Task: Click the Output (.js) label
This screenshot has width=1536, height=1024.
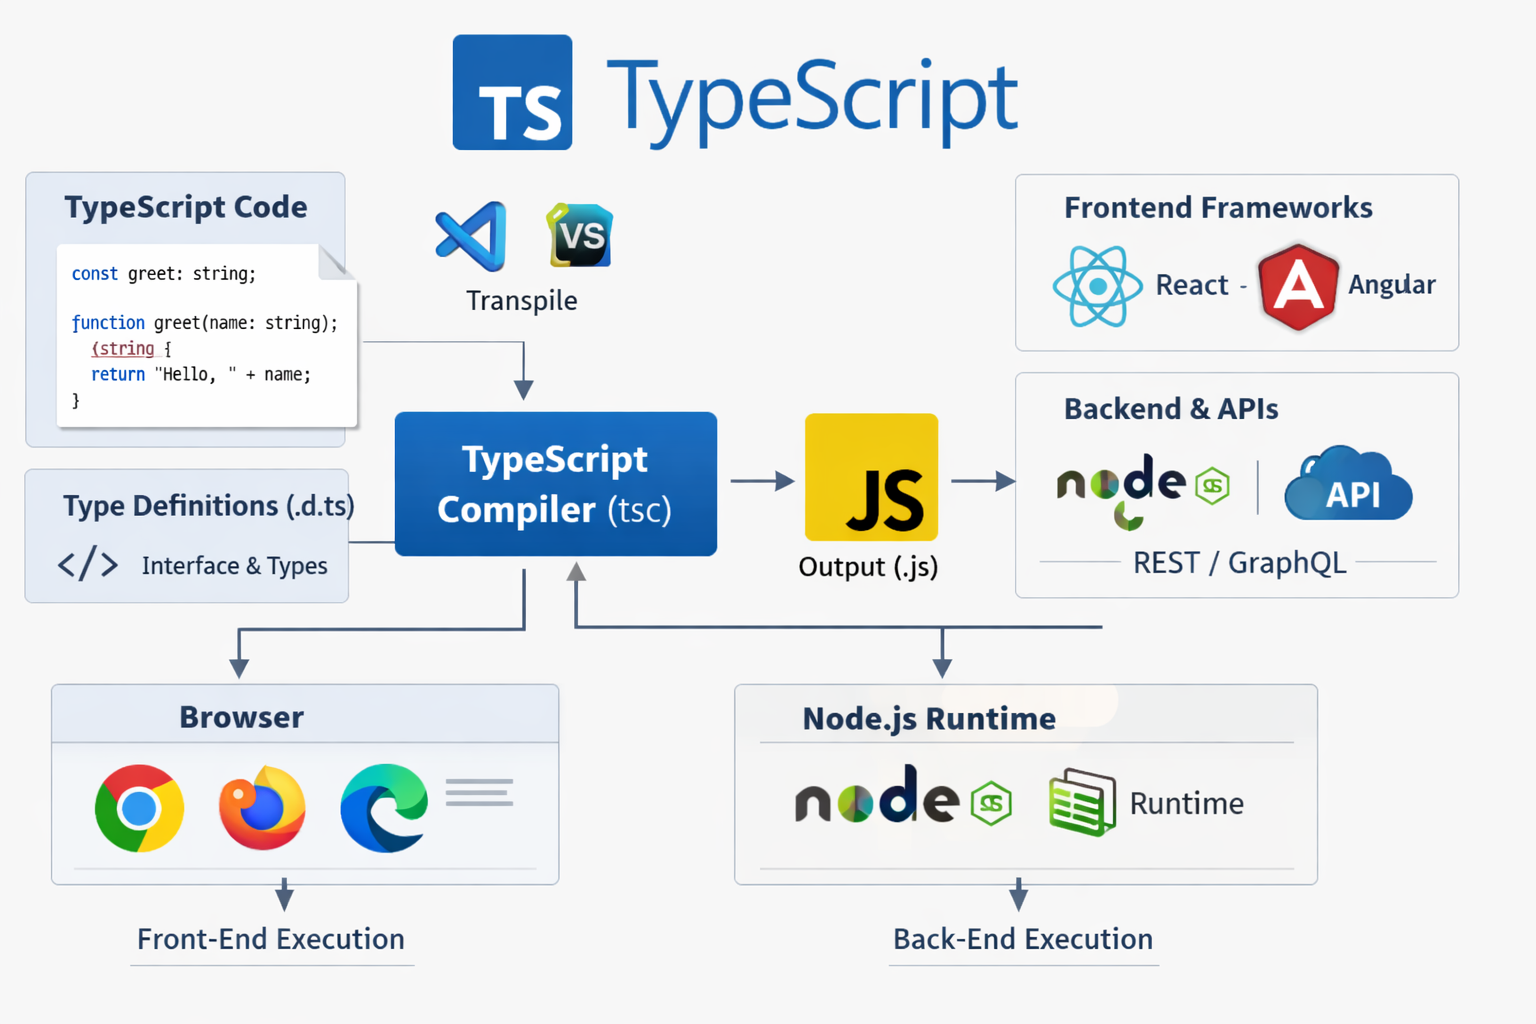Action: tap(868, 567)
